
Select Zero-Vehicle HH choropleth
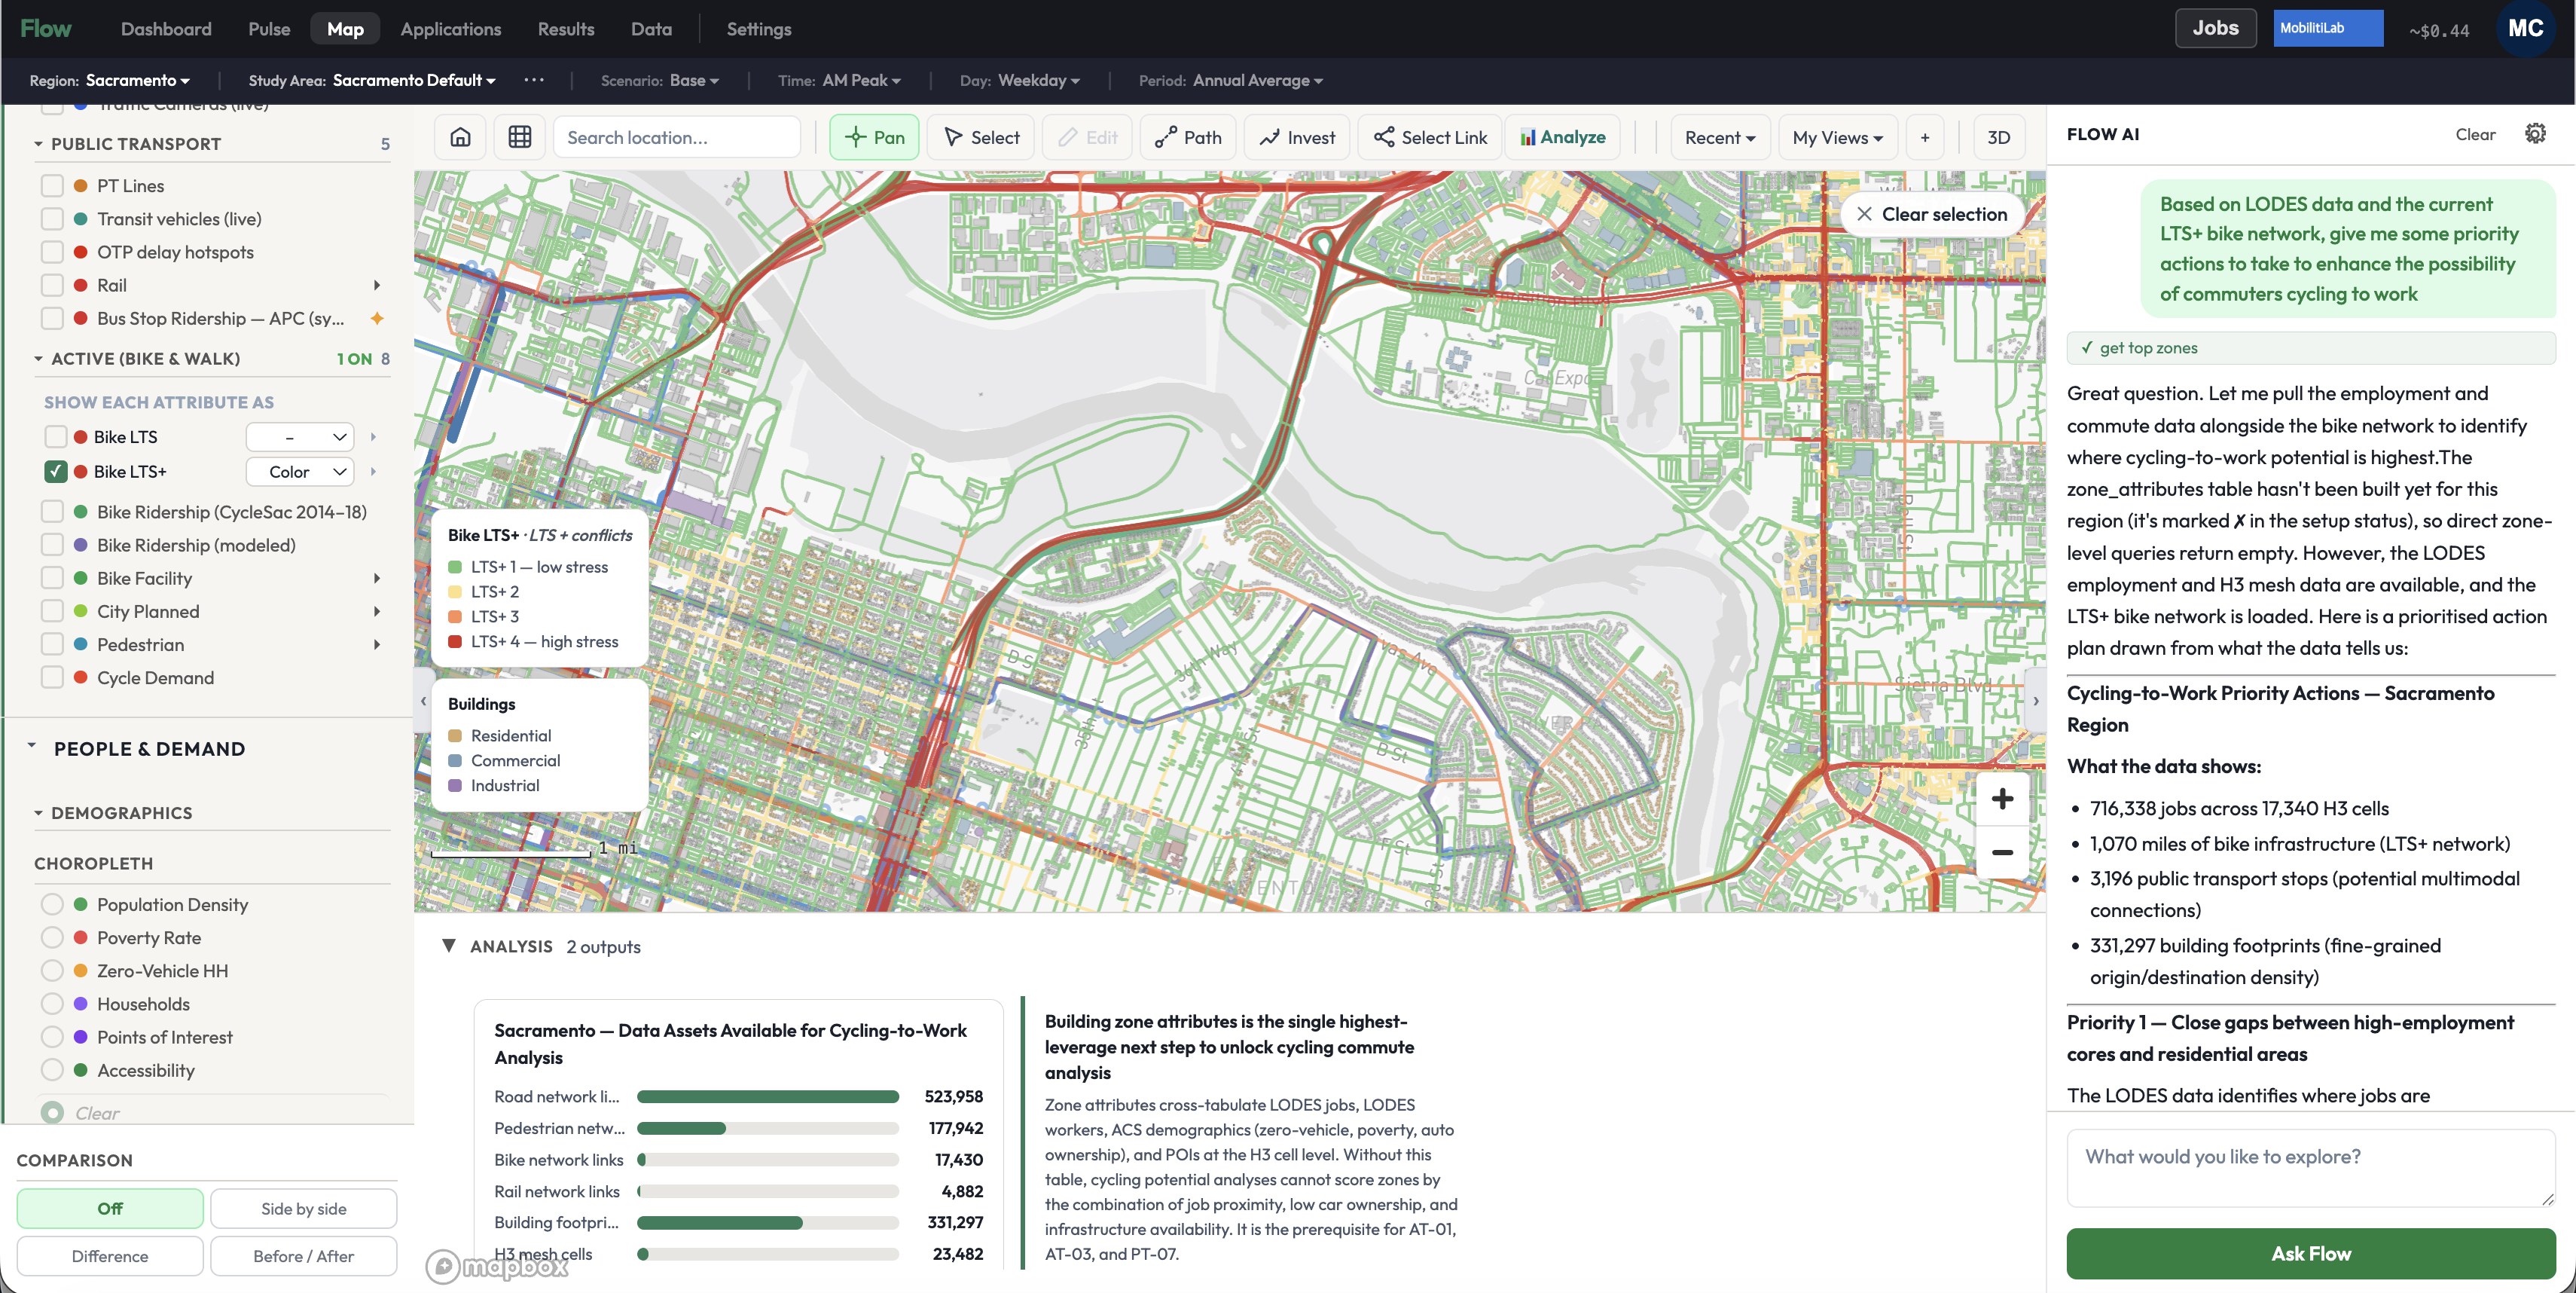click(x=52, y=970)
